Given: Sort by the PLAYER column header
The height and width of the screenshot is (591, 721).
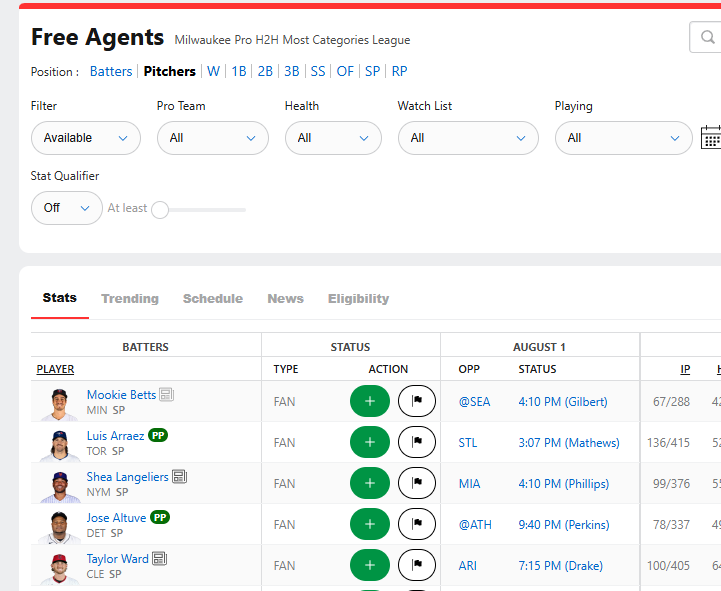Looking at the screenshot, I should coord(55,369).
